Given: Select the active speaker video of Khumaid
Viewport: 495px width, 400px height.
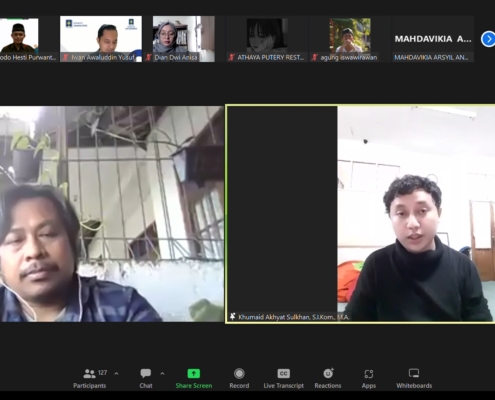Looking at the screenshot, I should (360, 214).
